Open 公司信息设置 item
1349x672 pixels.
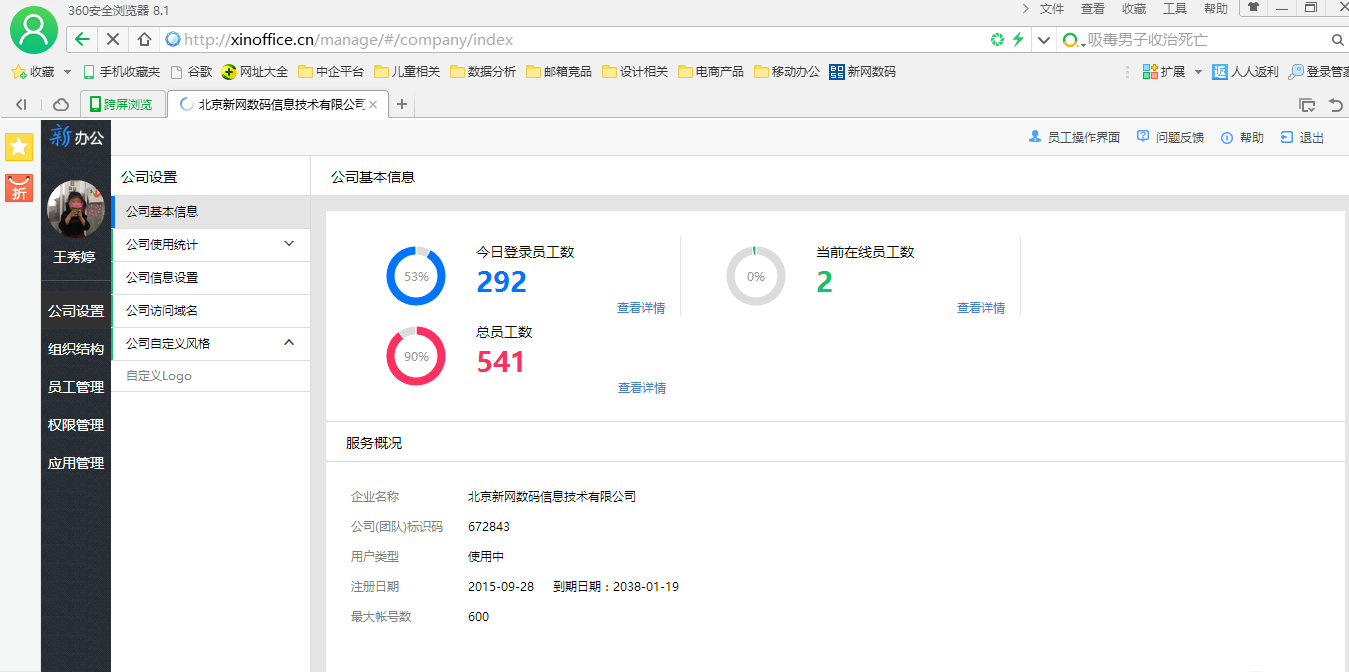pyautogui.click(x=211, y=278)
